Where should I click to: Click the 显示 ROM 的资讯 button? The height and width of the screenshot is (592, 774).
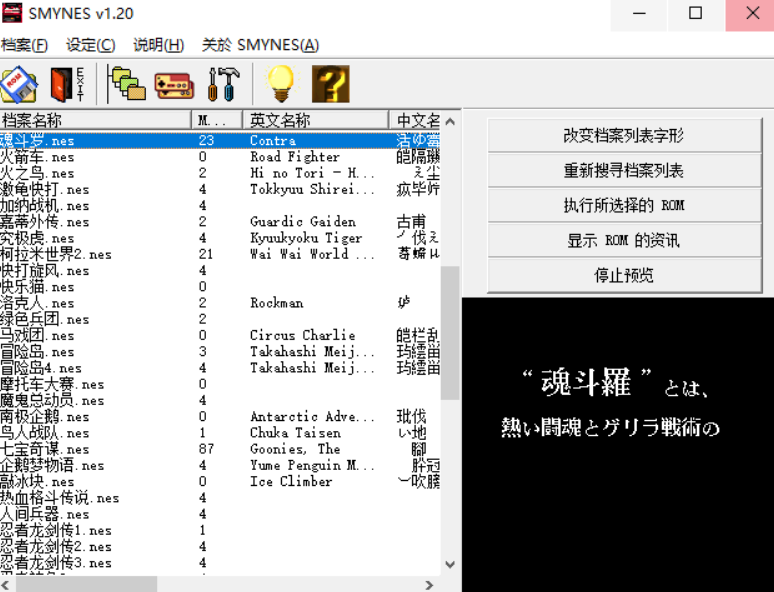pos(624,240)
